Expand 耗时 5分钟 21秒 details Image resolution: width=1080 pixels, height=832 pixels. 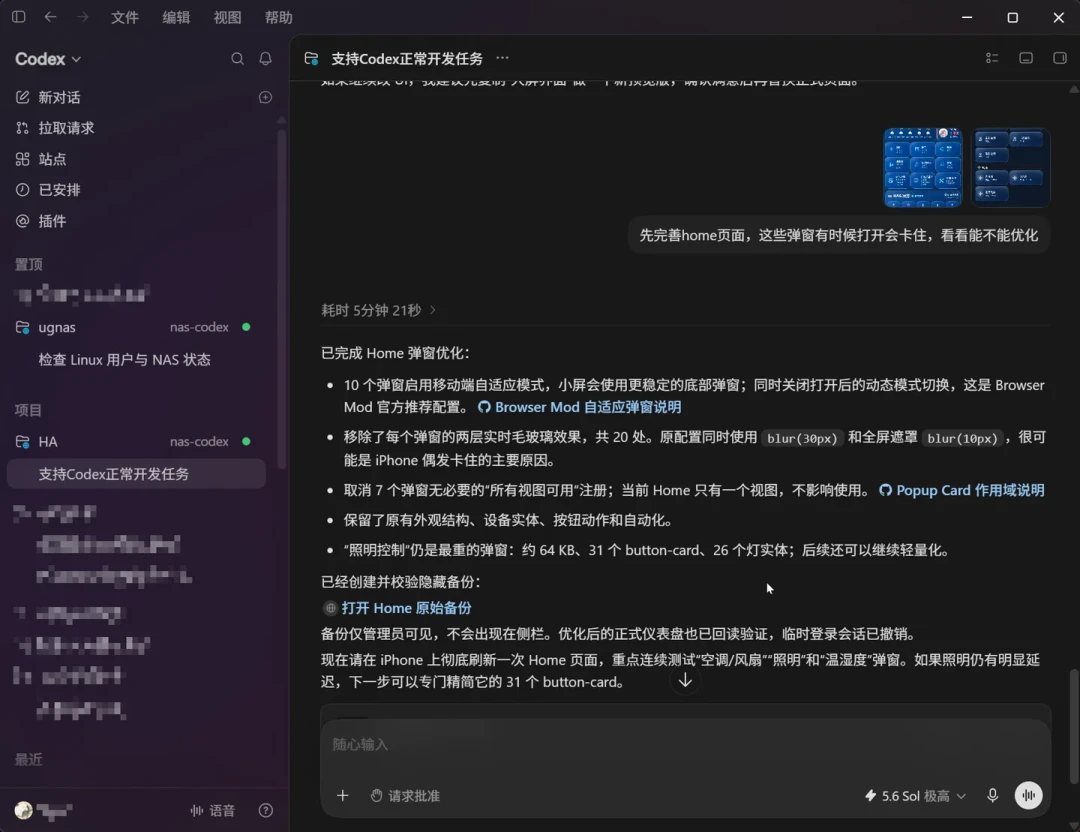tap(378, 311)
